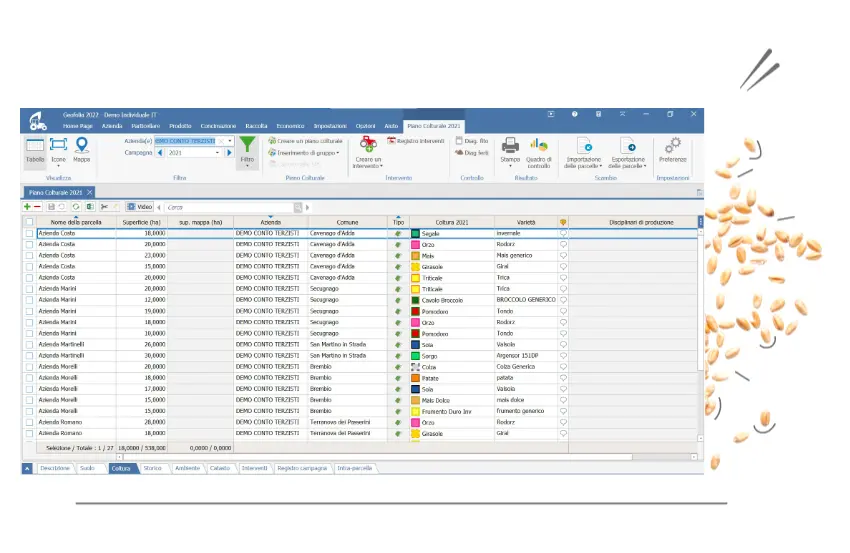850x553 pixels.
Task: Click the scissors cut icon
Action: (104, 207)
